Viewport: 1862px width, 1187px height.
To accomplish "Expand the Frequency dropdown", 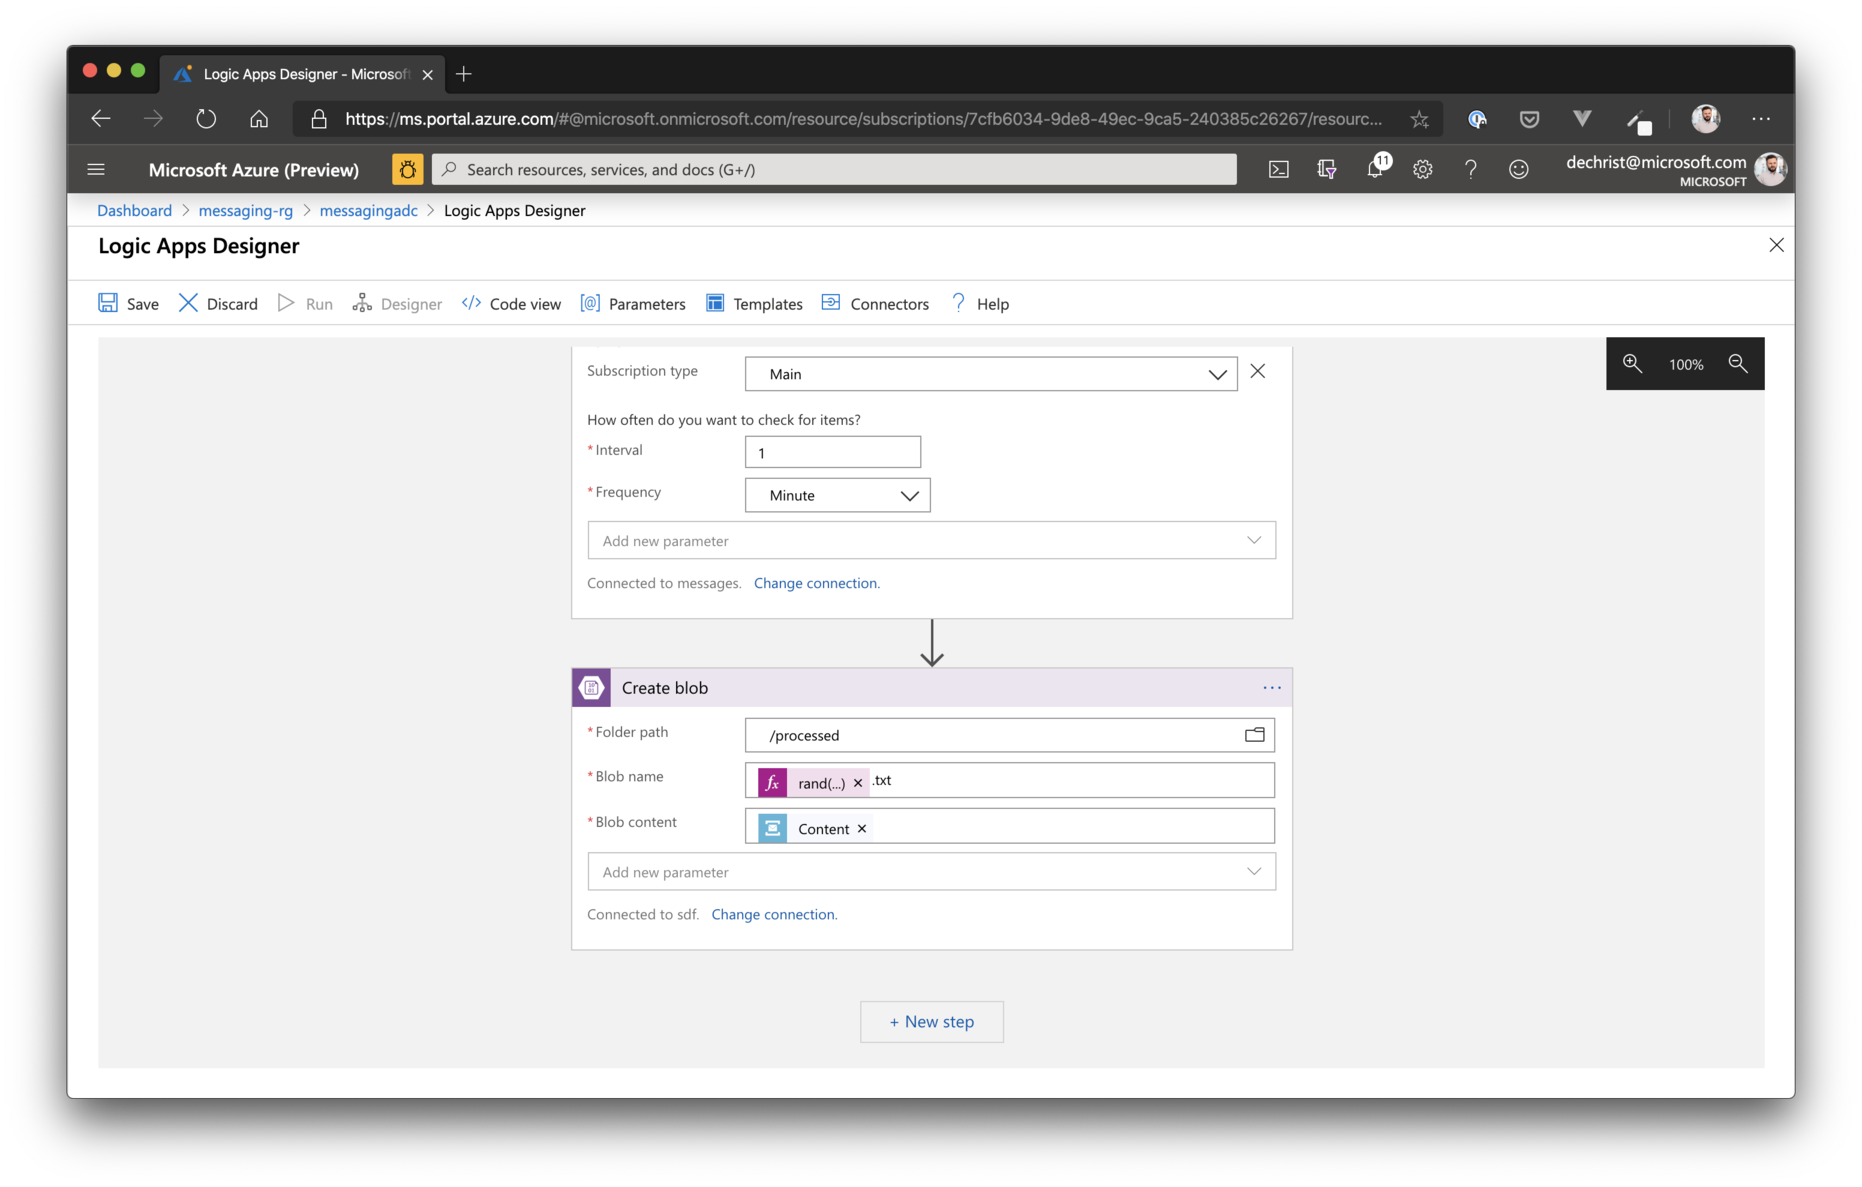I will 909,496.
